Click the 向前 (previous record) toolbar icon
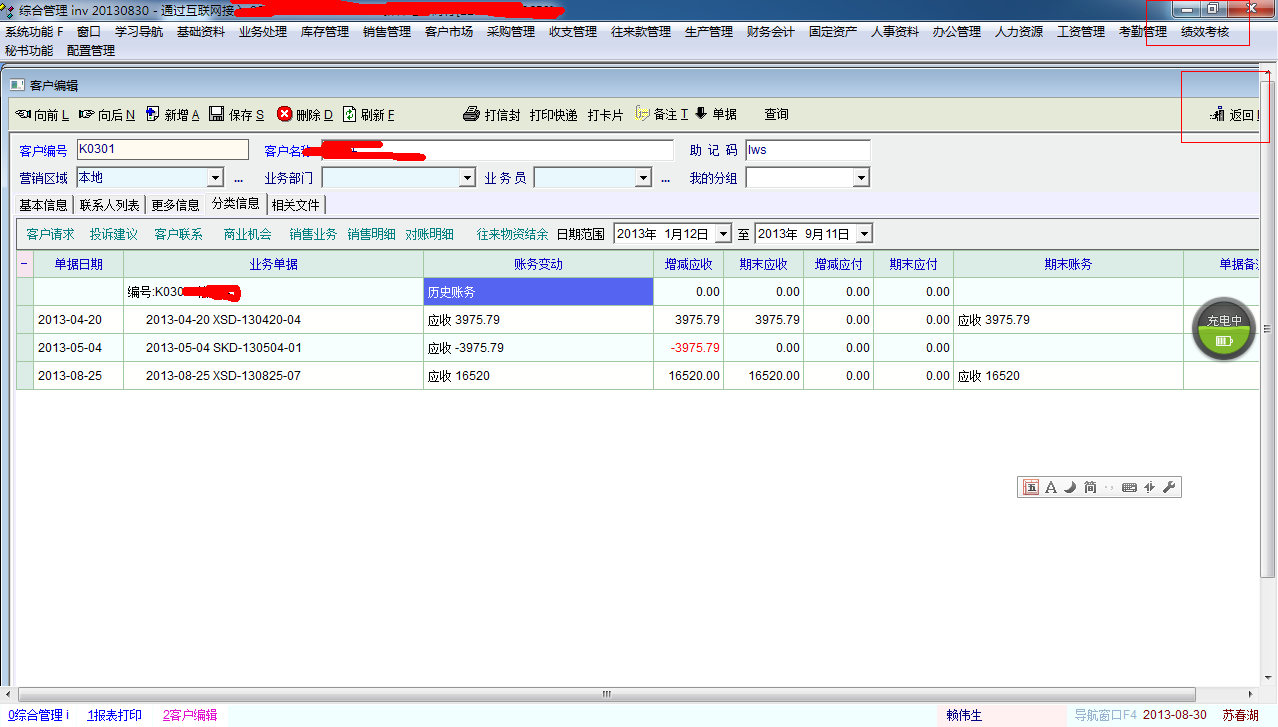This screenshot has width=1278, height=727. pyautogui.click(x=24, y=114)
